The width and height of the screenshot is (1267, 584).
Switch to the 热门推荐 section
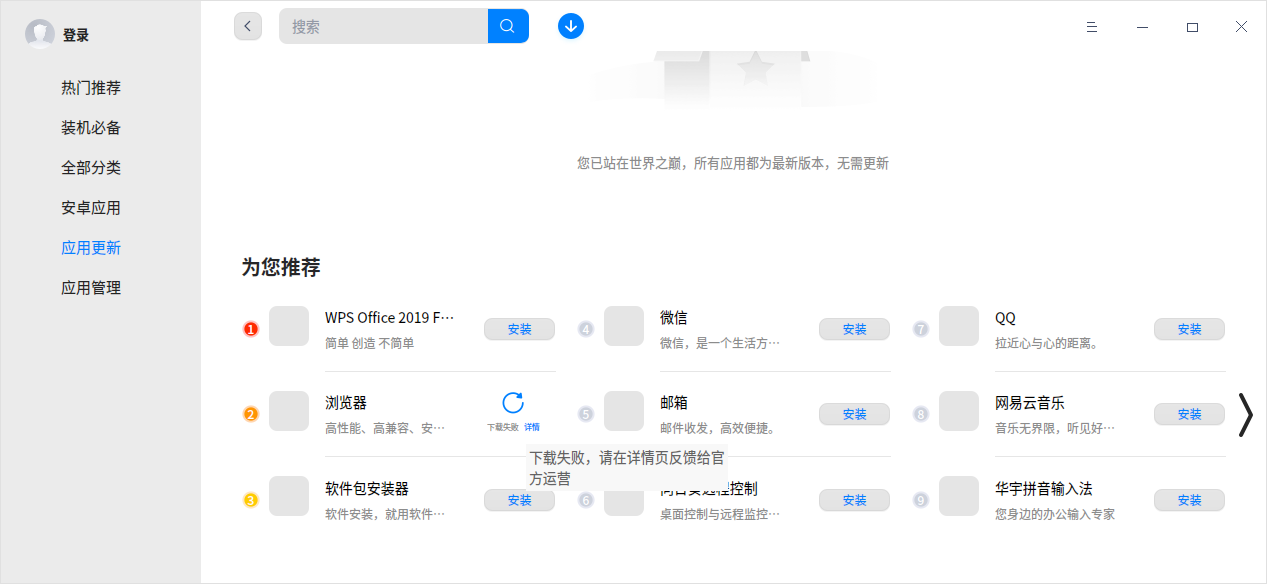[x=91, y=87]
